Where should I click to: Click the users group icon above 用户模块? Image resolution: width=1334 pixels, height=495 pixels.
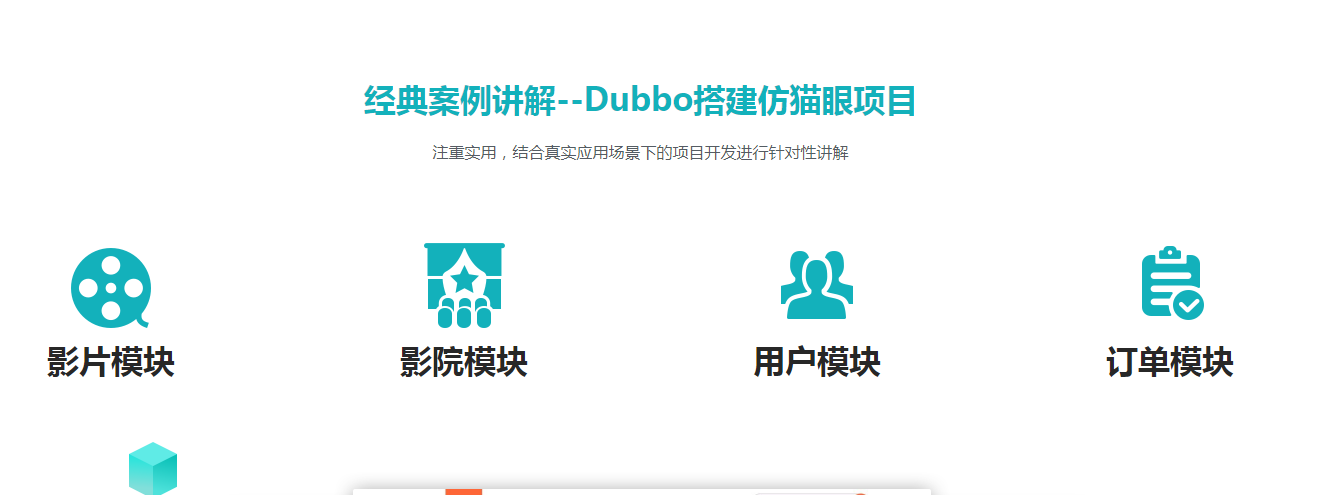817,285
